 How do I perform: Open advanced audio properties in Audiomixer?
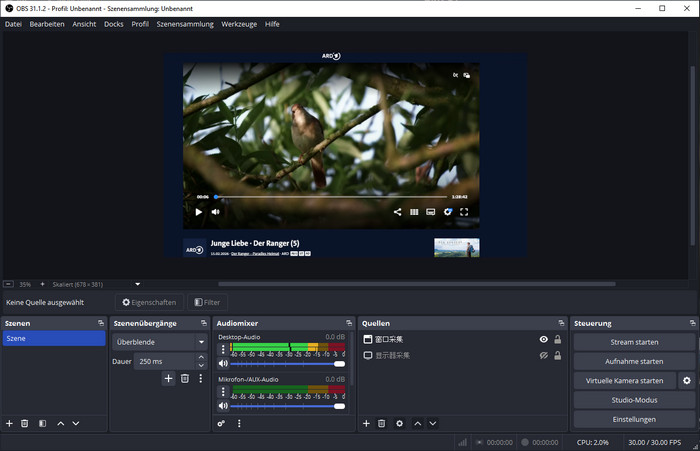tap(221, 423)
